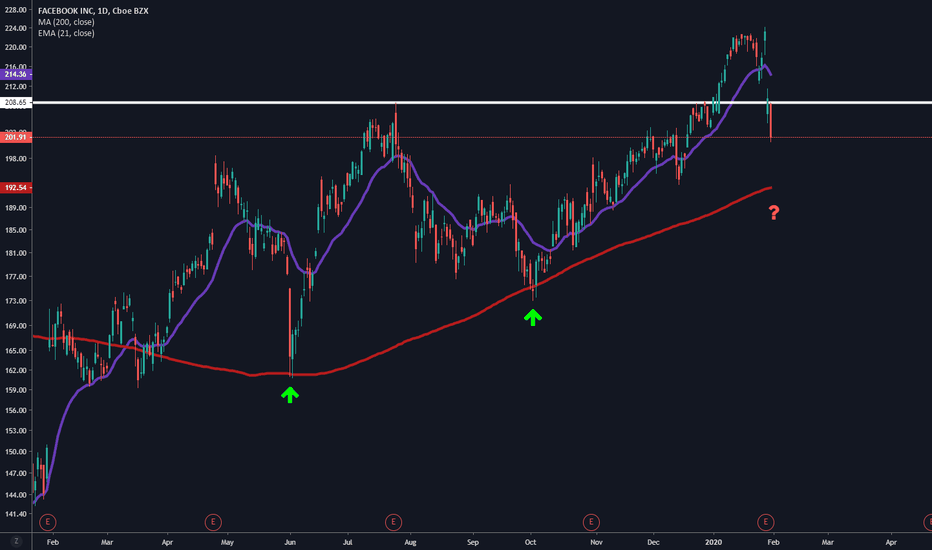Click the Apr label at far right
Viewport: 932px width, 550px height.
click(x=891, y=542)
